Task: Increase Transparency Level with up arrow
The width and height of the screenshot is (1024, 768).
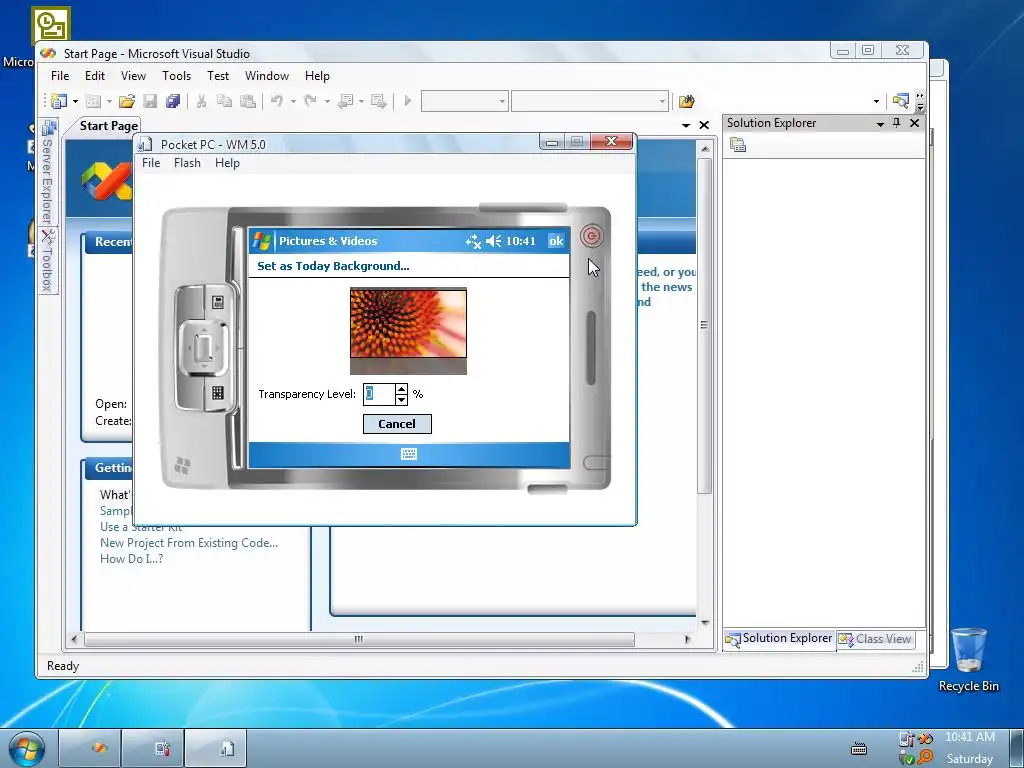Action: click(x=401, y=389)
